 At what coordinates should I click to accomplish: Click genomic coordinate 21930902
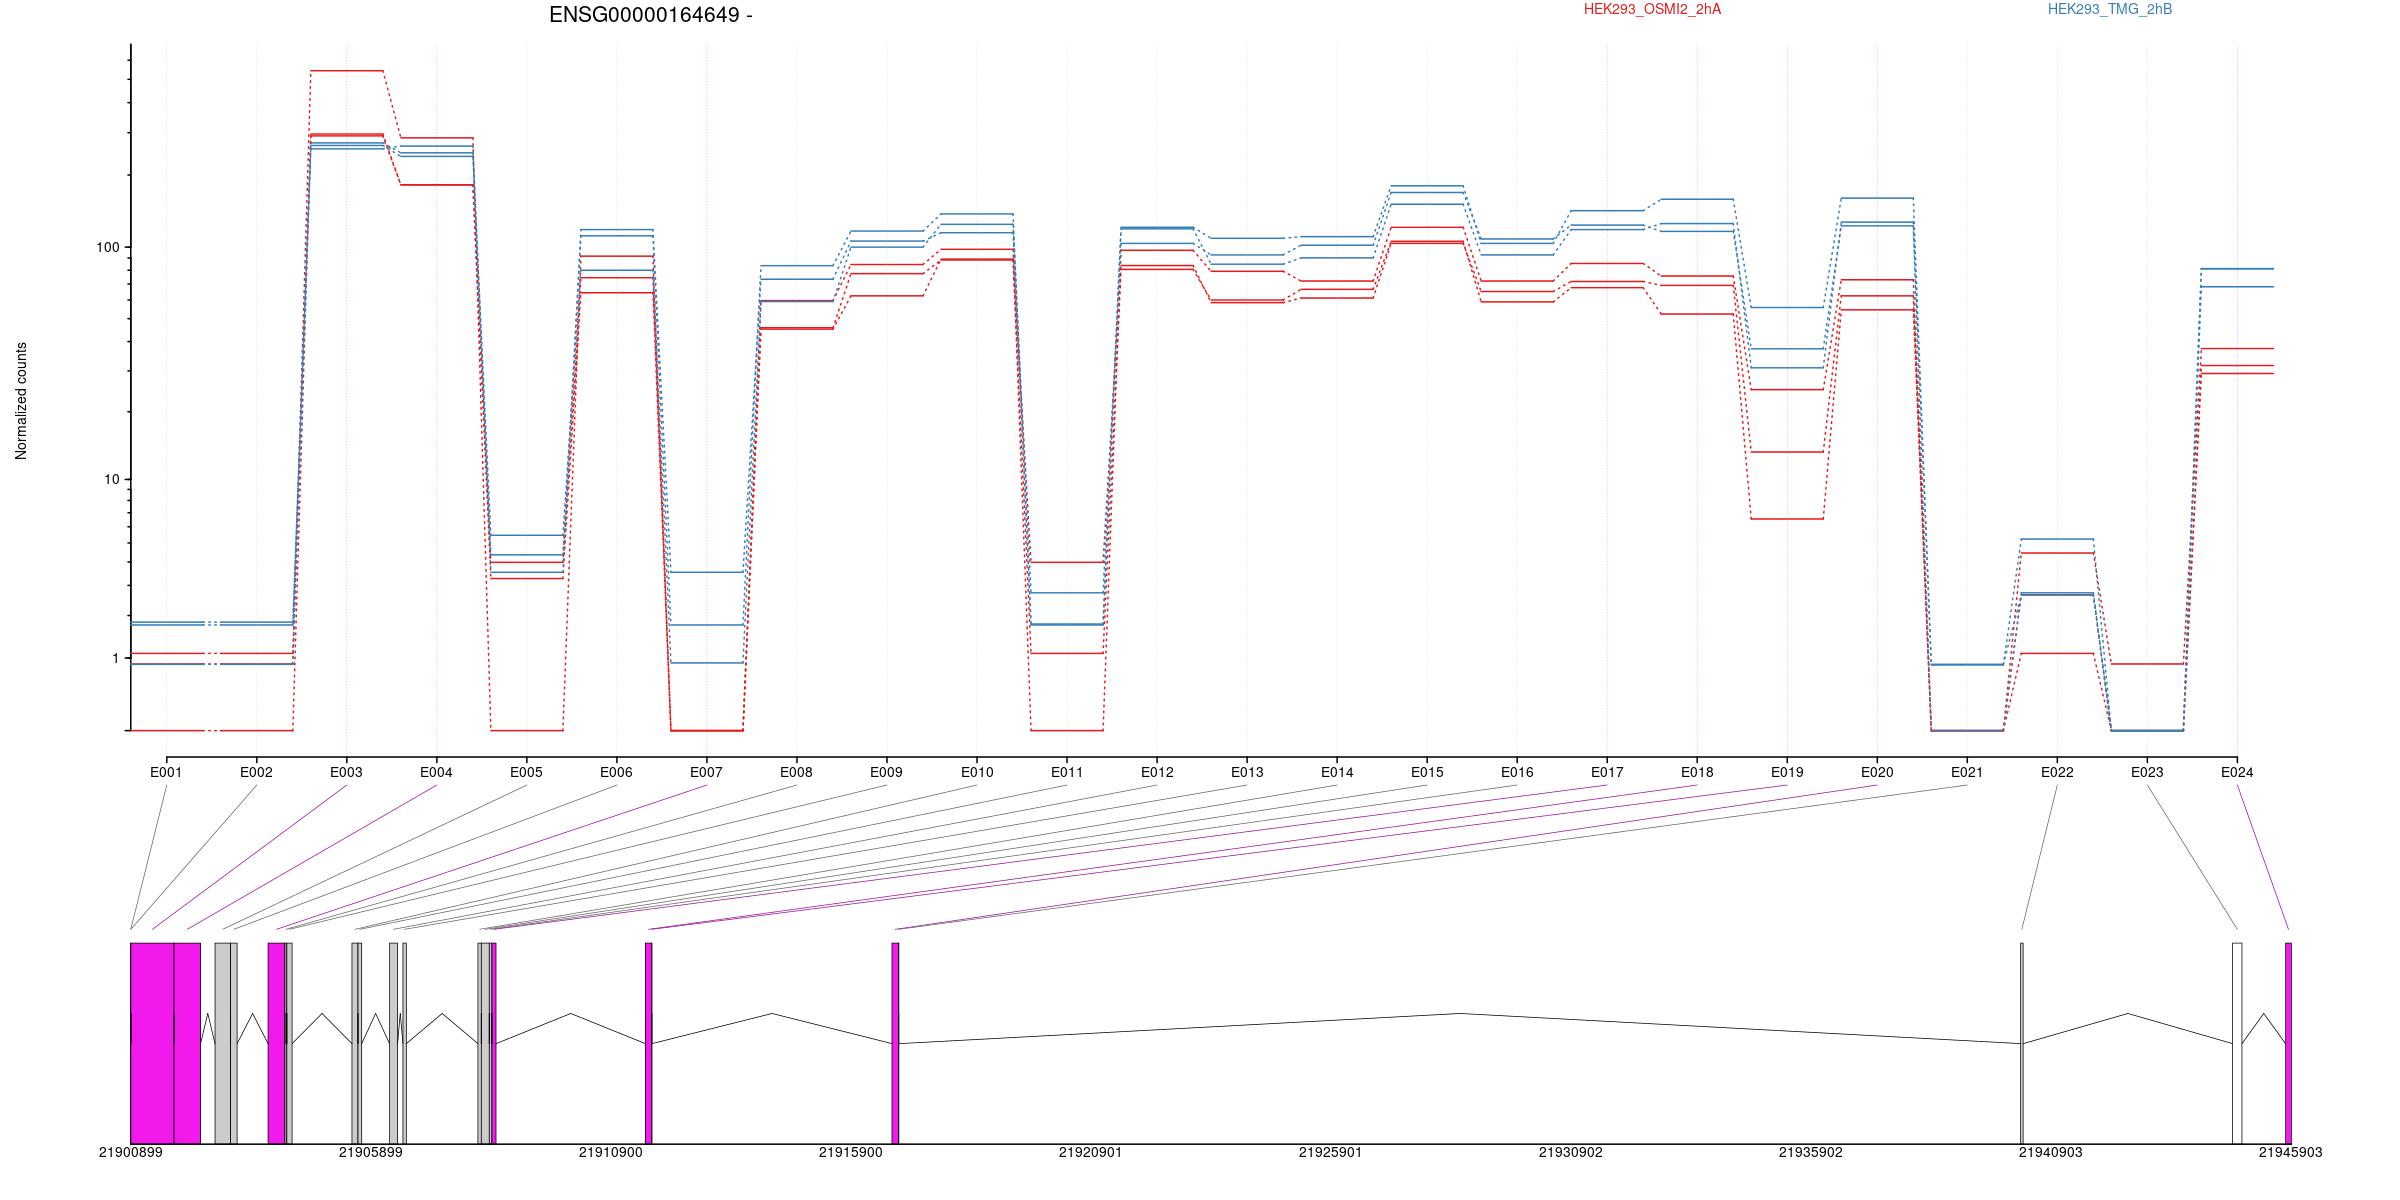(x=1570, y=1152)
